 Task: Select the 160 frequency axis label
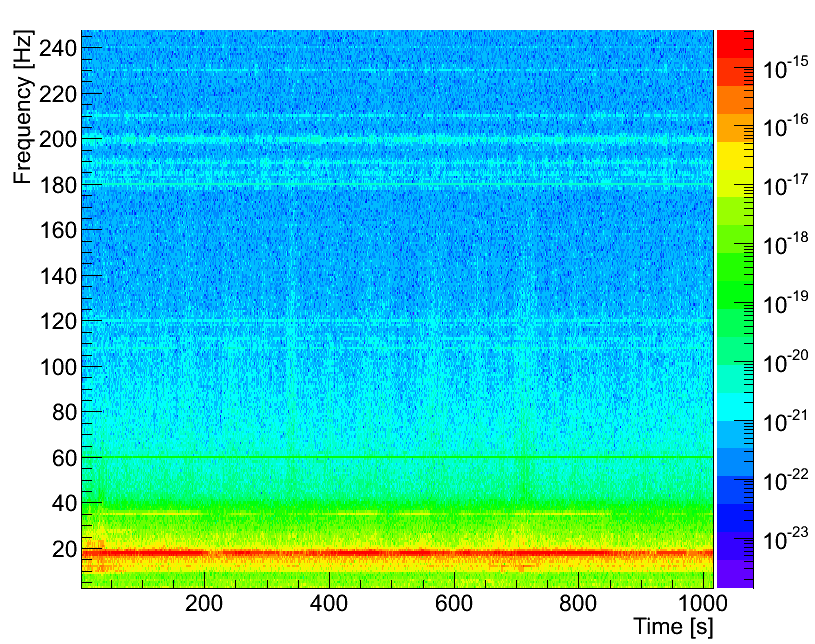58,230
